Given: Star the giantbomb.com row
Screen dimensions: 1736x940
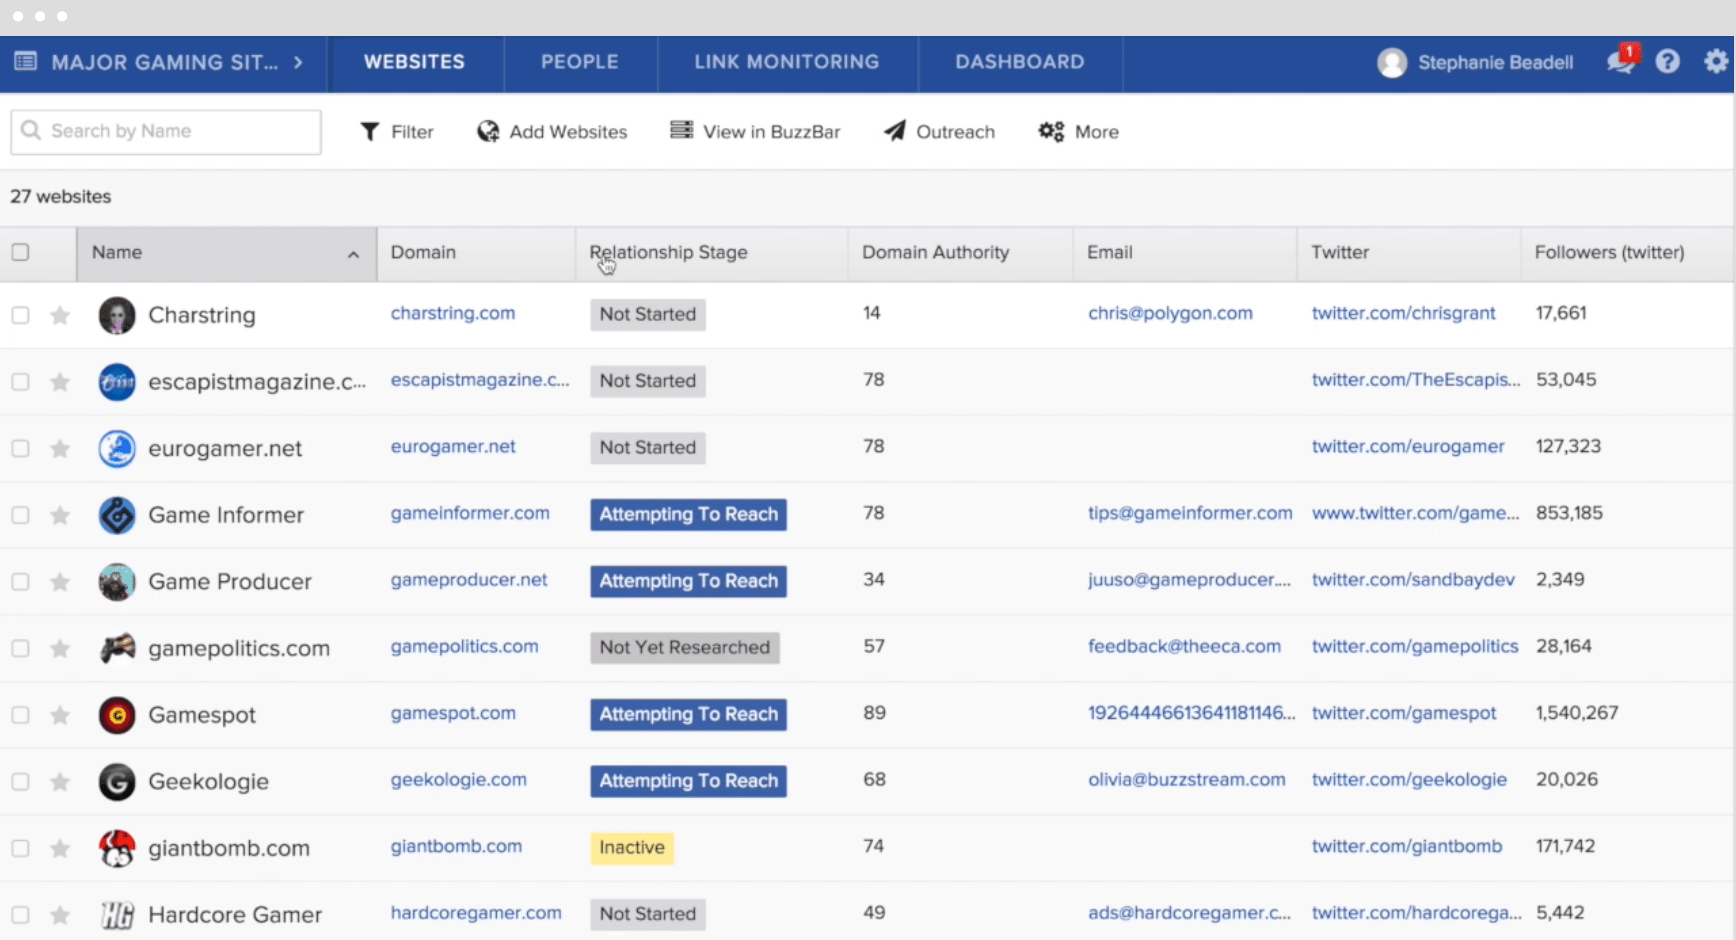Looking at the screenshot, I should coord(60,849).
